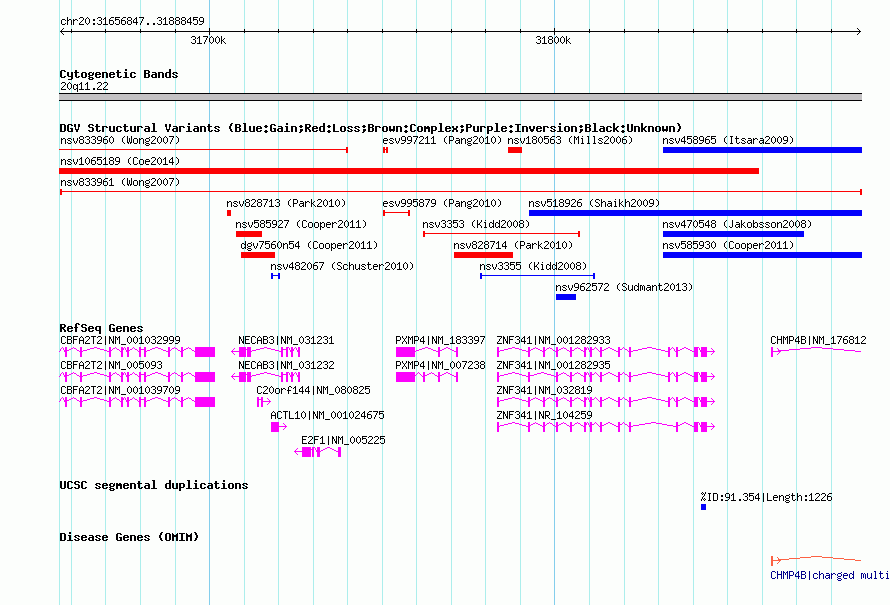
Task: Select the esv995879 (Pang2010) red interval
Action: (396, 213)
